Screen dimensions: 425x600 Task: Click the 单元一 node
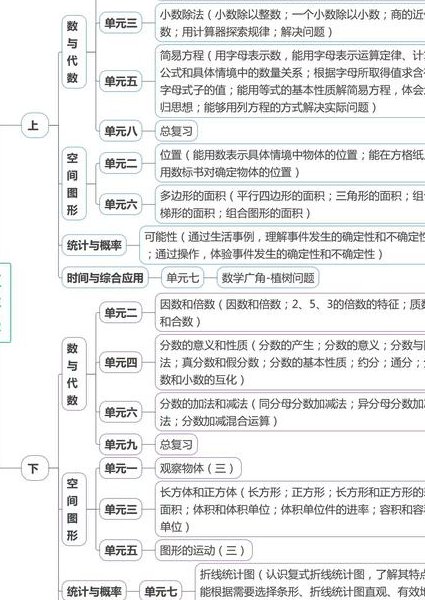pyautogui.click(x=120, y=468)
